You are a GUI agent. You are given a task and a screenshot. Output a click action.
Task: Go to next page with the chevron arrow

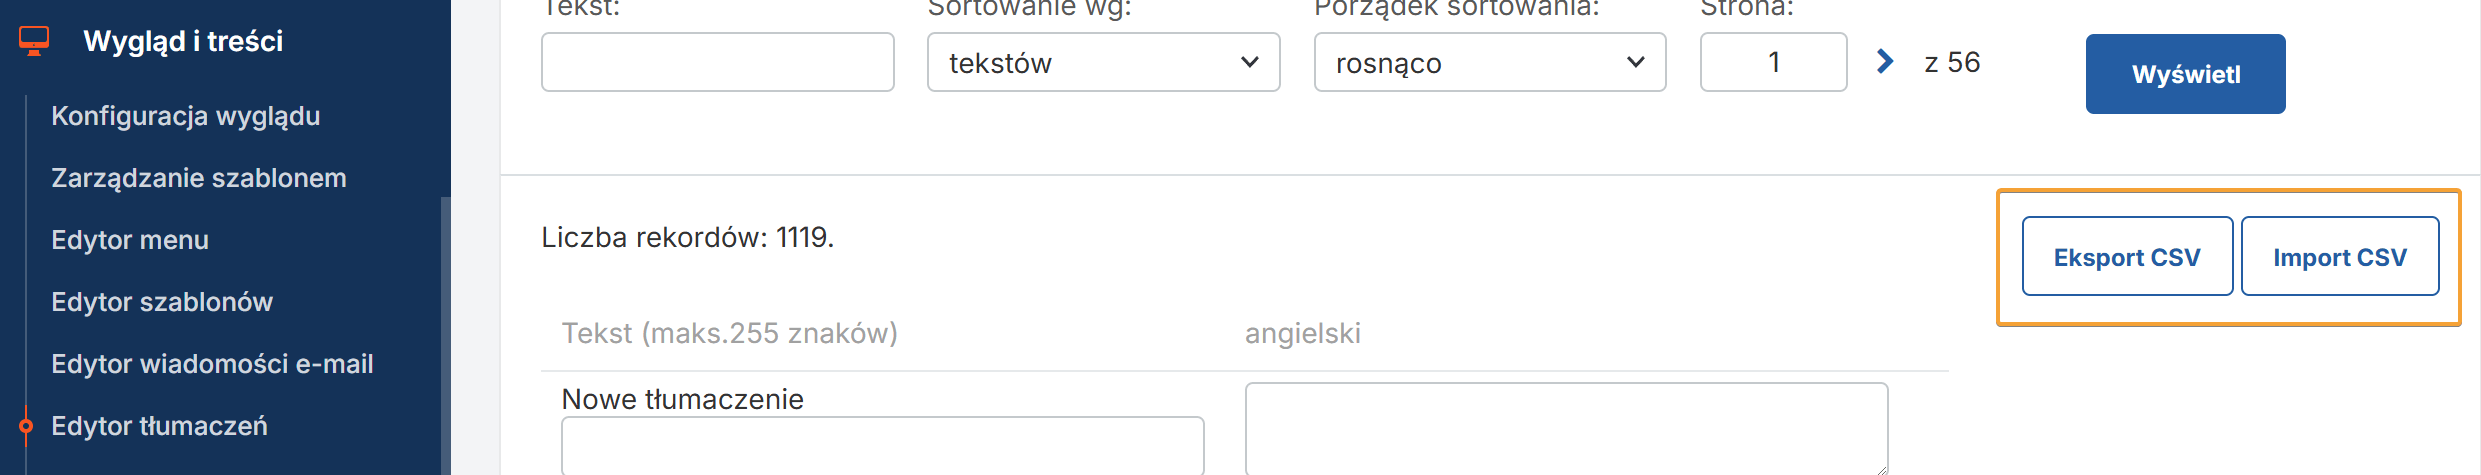click(1885, 62)
